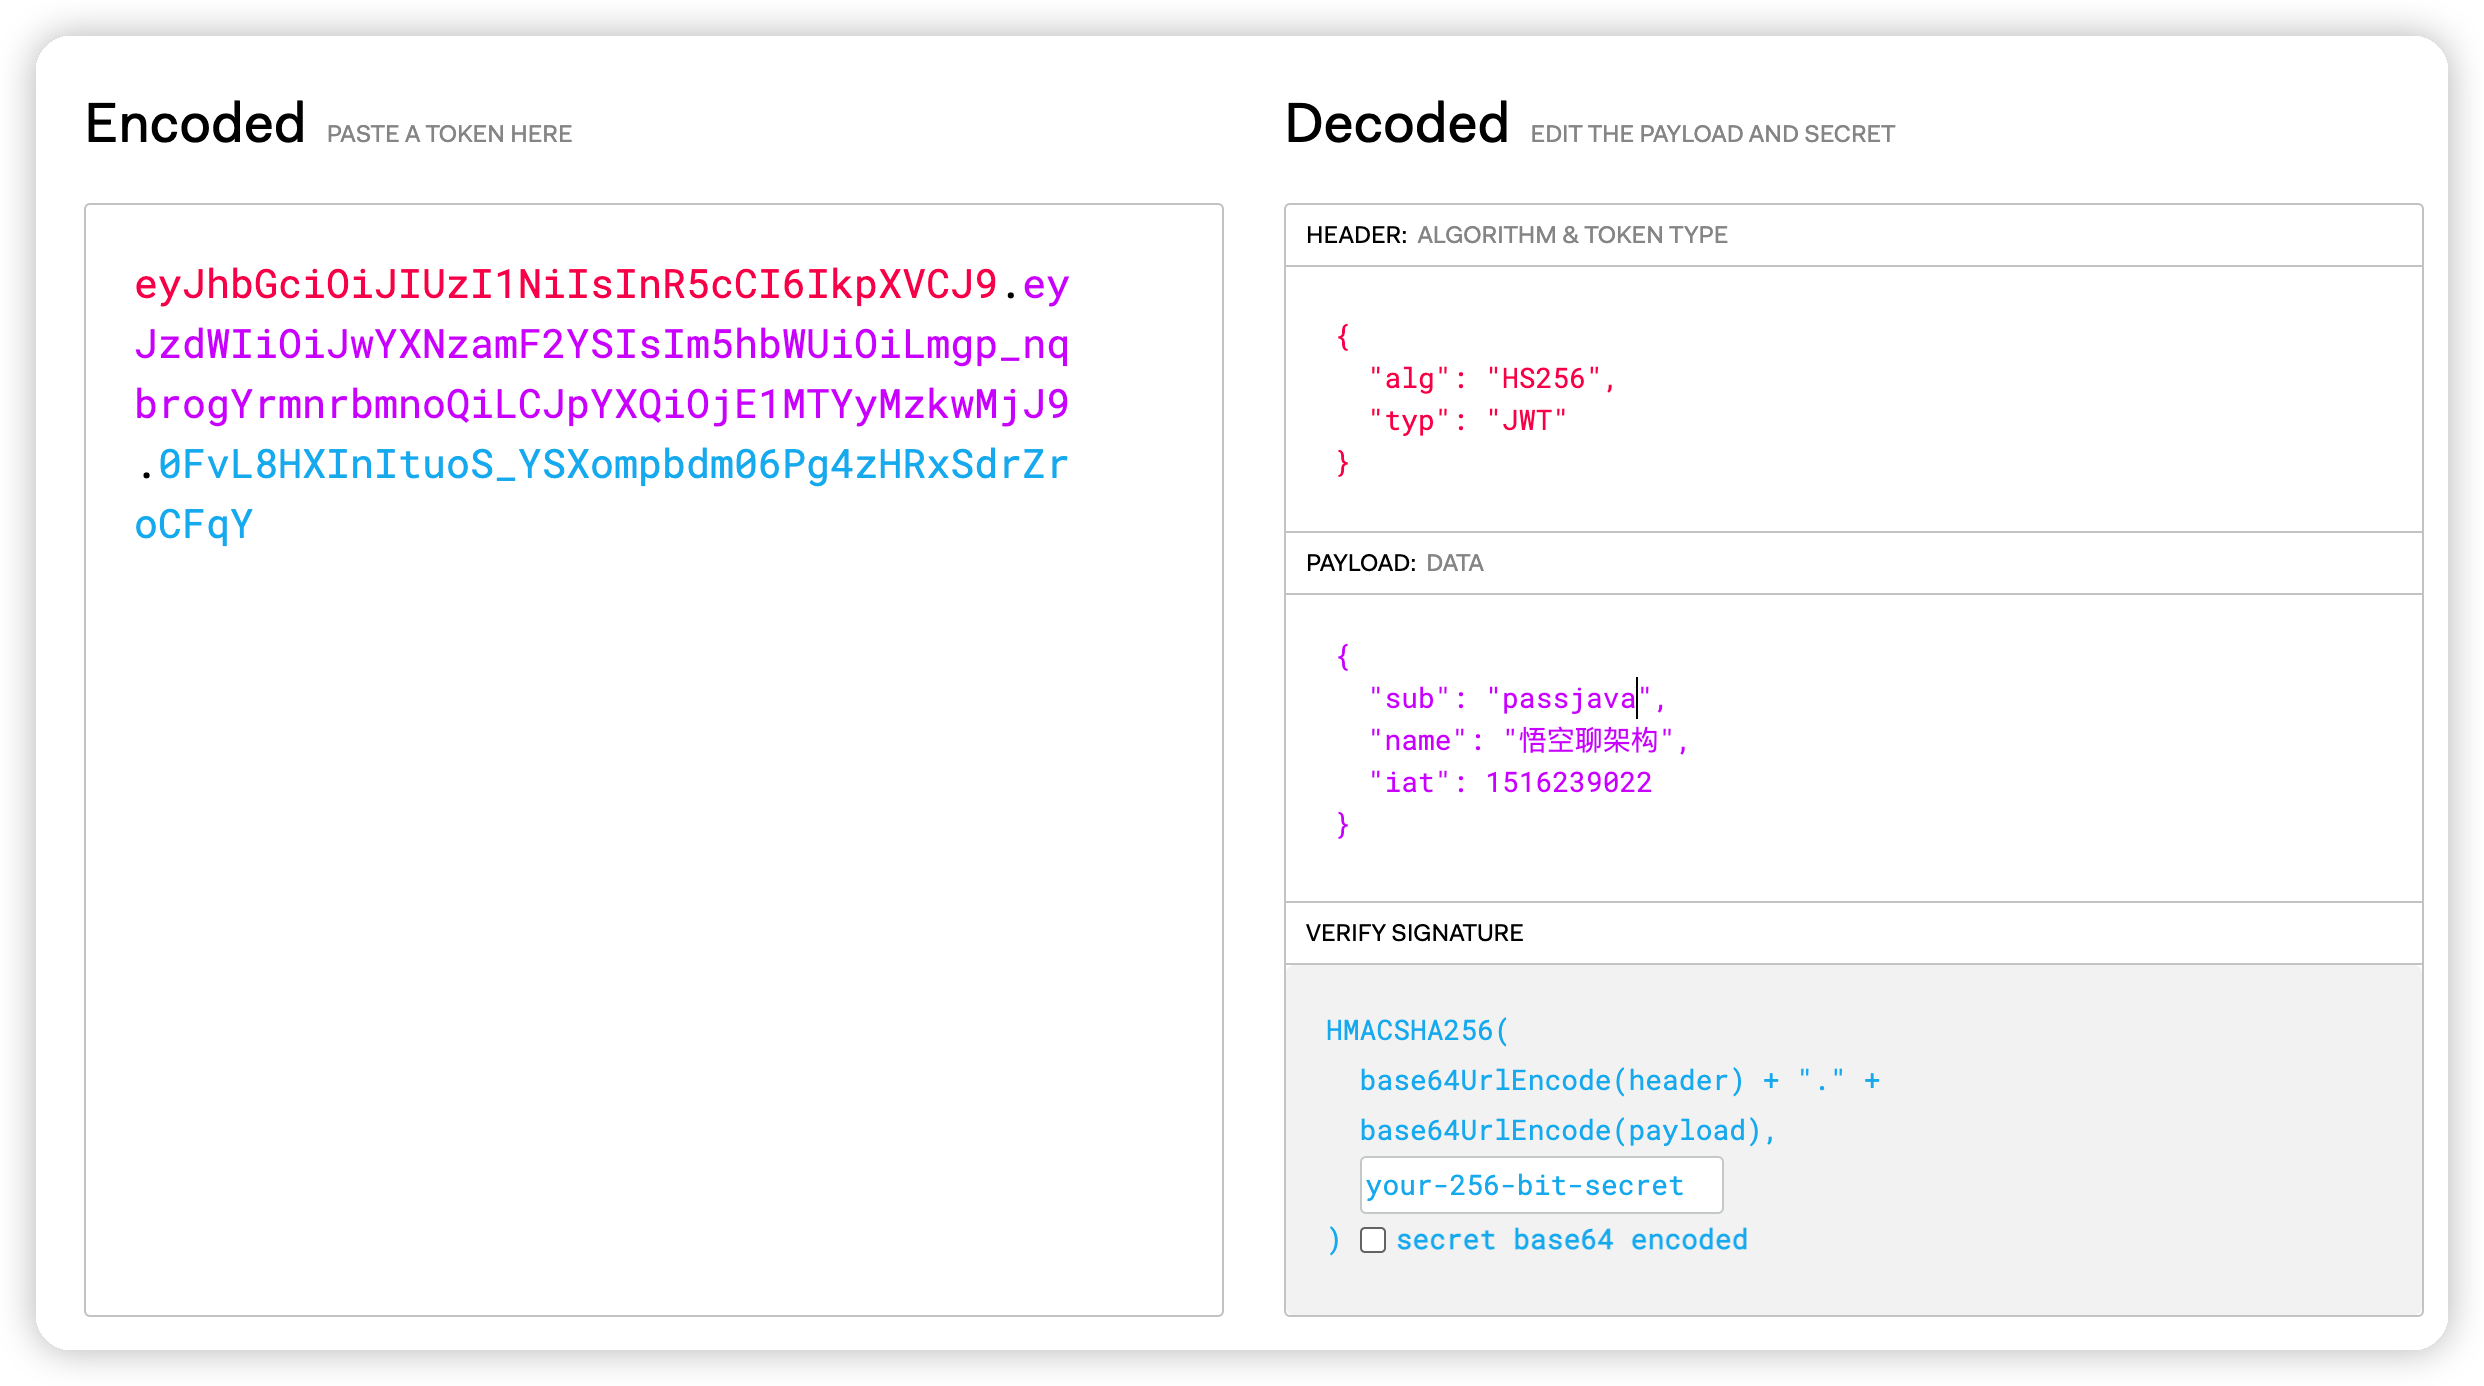Click the HMACSHA256( text in signature panel
Image resolution: width=2484 pixels, height=1386 pixels.
click(1416, 1031)
